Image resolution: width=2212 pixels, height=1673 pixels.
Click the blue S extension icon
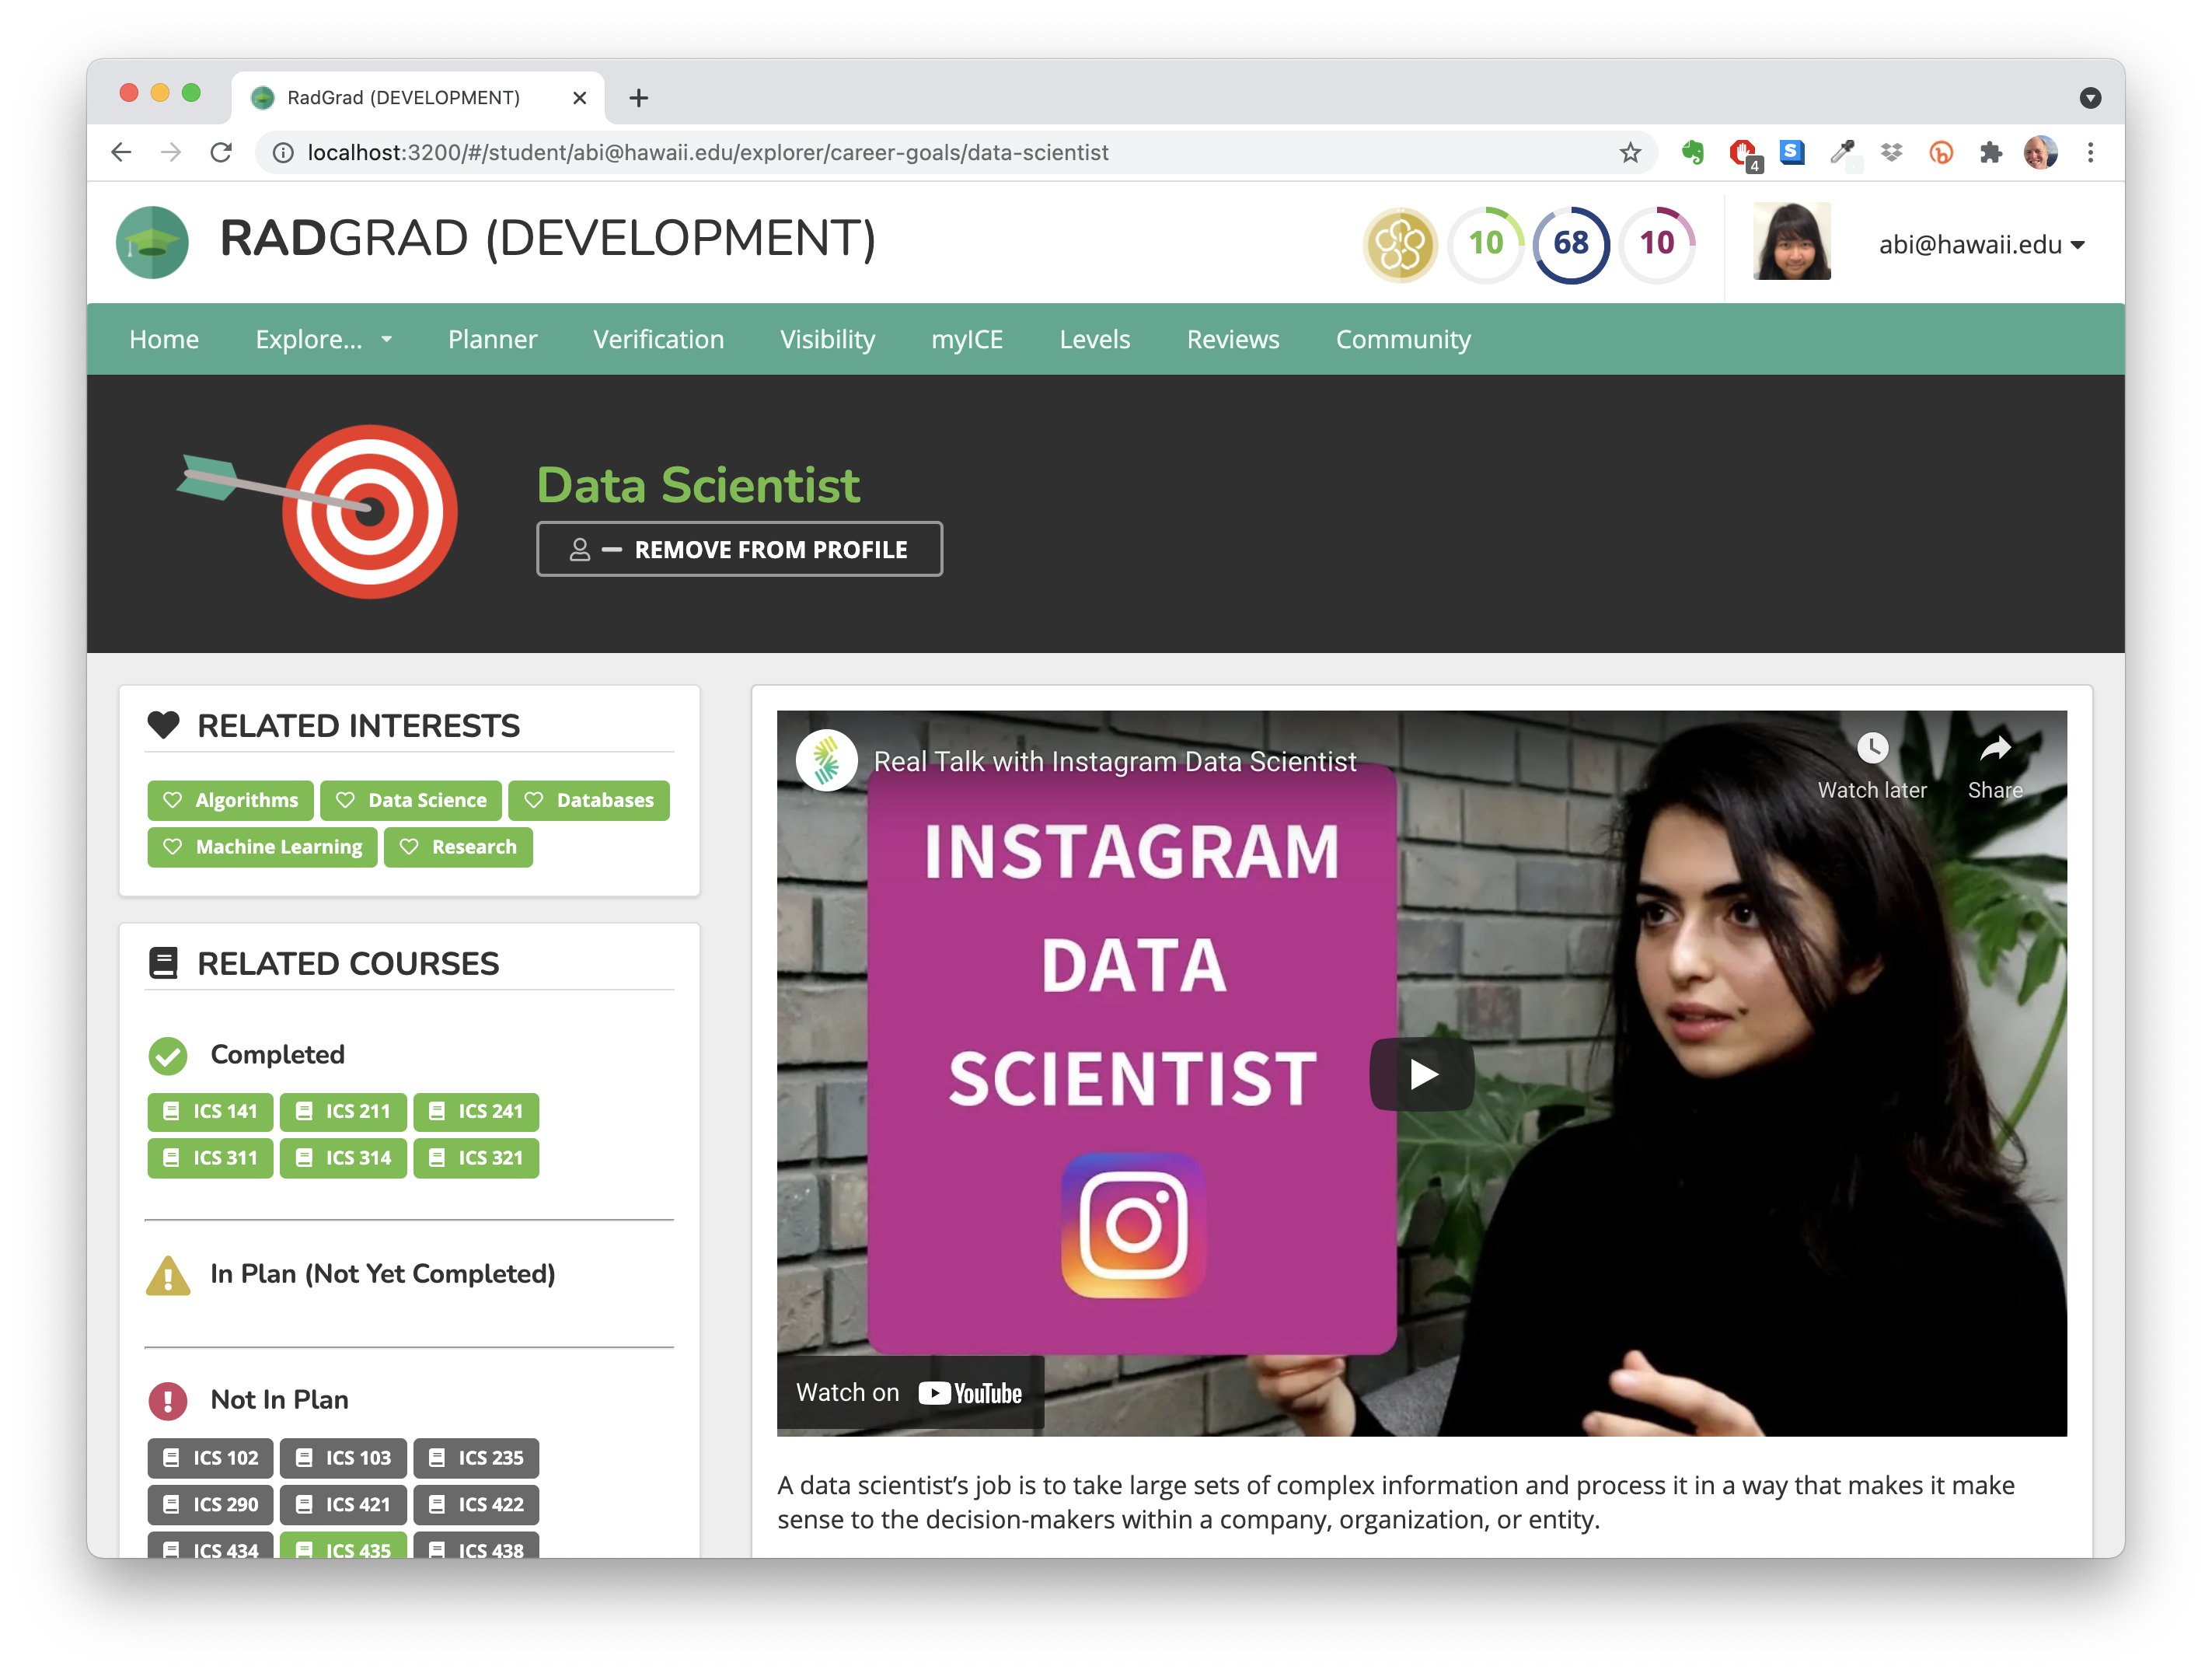(x=1792, y=152)
